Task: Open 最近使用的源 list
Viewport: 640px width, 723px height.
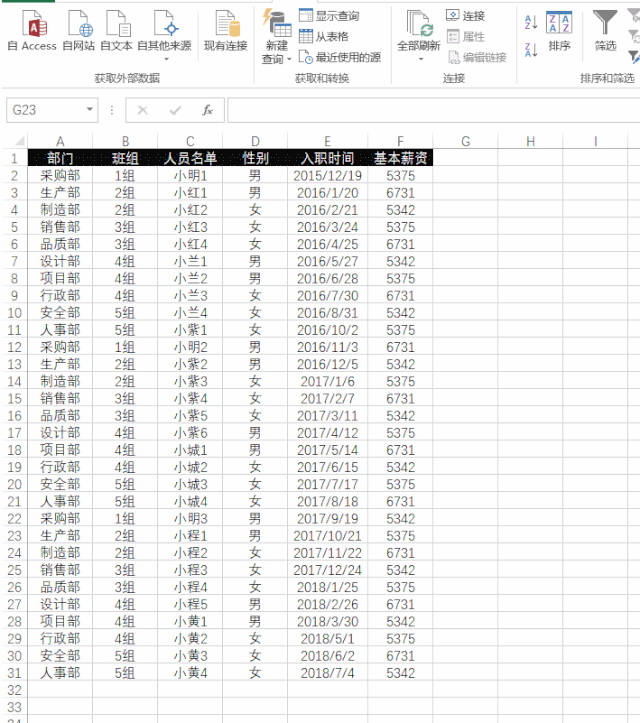Action: (x=340, y=57)
